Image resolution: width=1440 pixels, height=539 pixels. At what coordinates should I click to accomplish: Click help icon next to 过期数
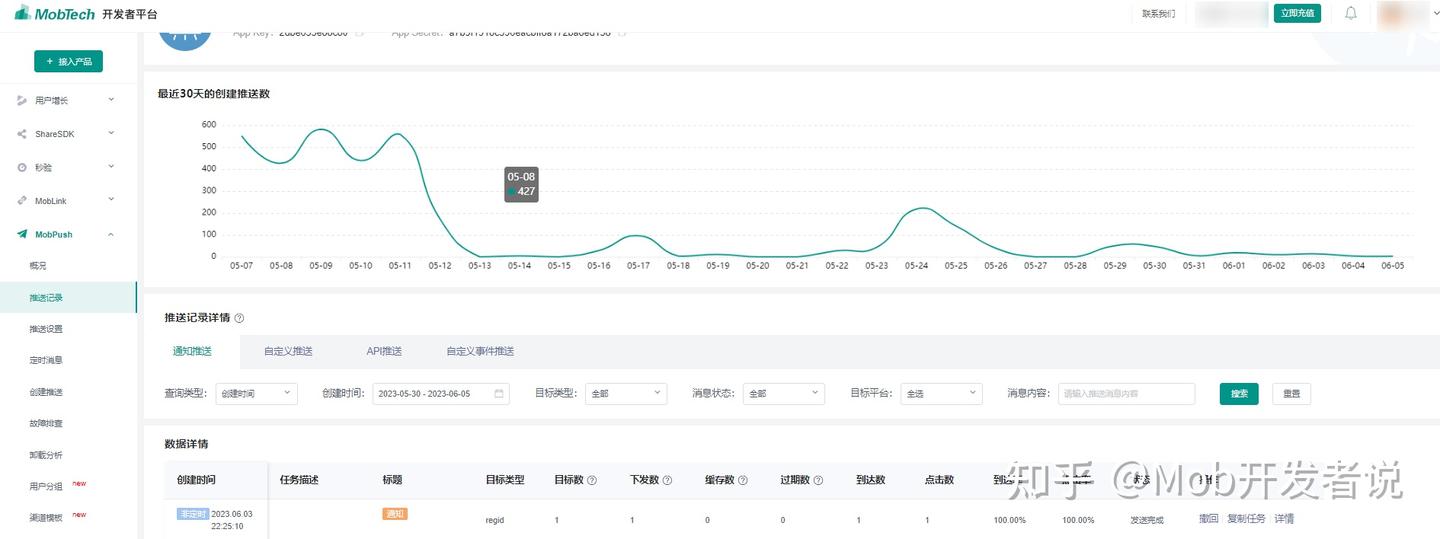tap(818, 480)
